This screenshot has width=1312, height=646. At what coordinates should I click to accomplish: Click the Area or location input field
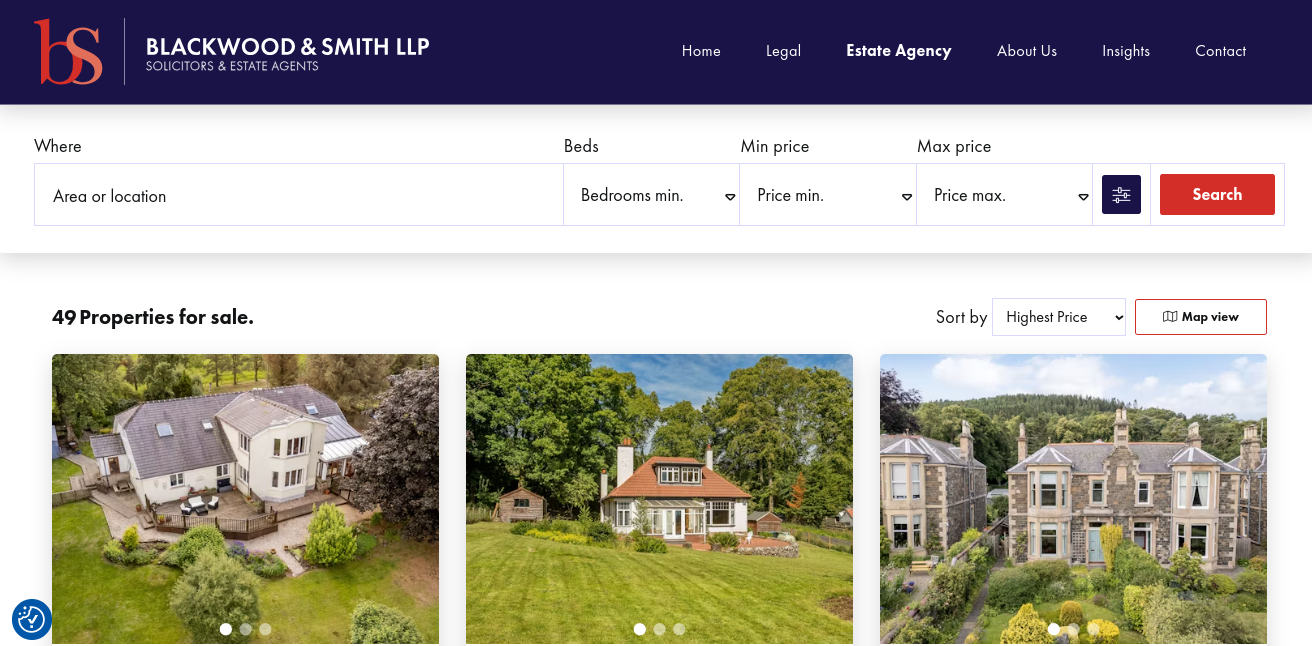pos(299,195)
